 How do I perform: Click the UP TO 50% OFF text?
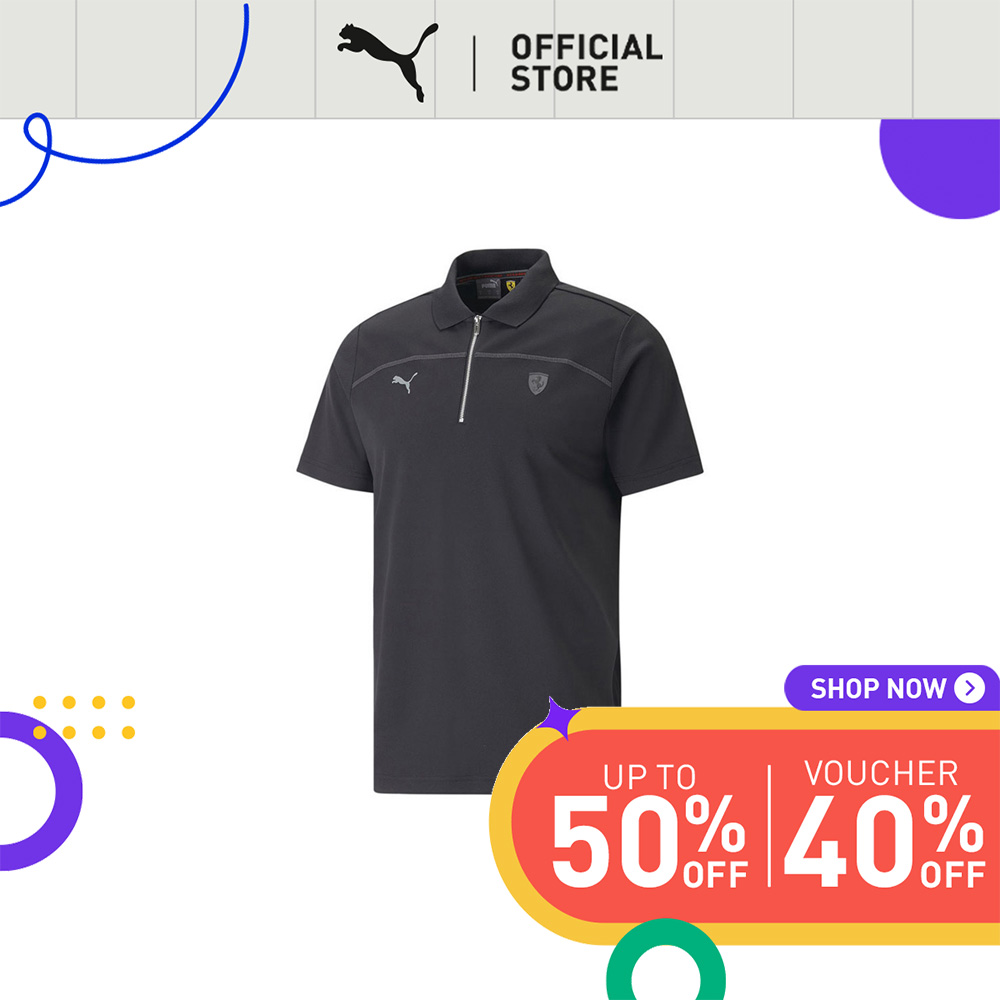[649, 826]
